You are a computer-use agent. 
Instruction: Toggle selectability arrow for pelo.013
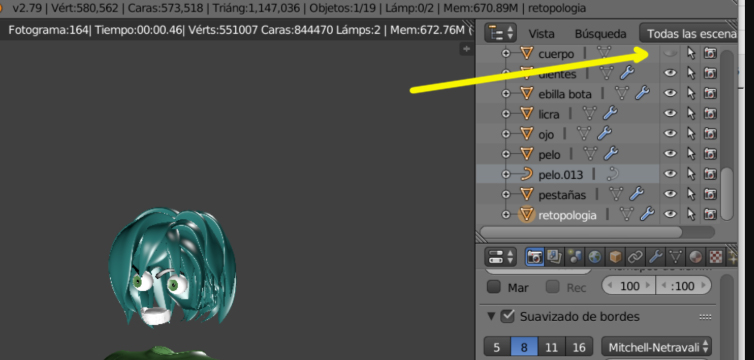[x=691, y=174]
